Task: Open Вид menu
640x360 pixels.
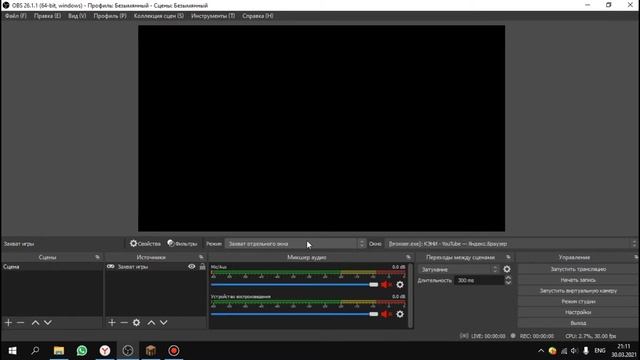Action: (77, 16)
